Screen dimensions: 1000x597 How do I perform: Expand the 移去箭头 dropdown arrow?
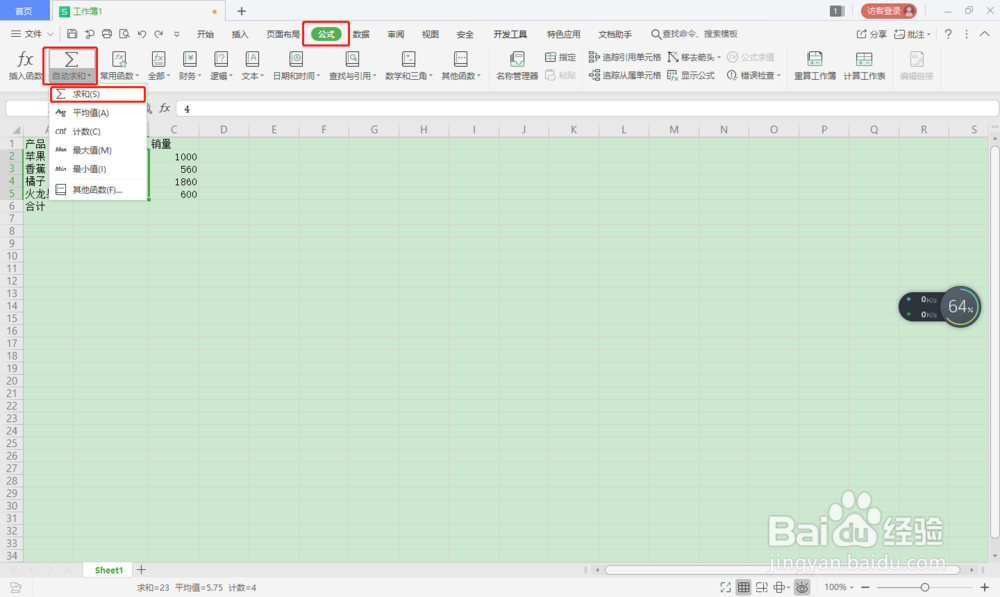point(719,58)
